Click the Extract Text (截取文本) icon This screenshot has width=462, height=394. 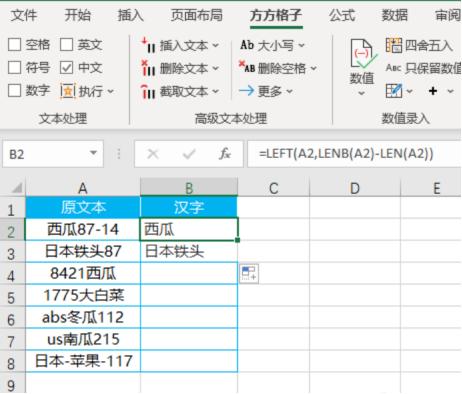148,91
